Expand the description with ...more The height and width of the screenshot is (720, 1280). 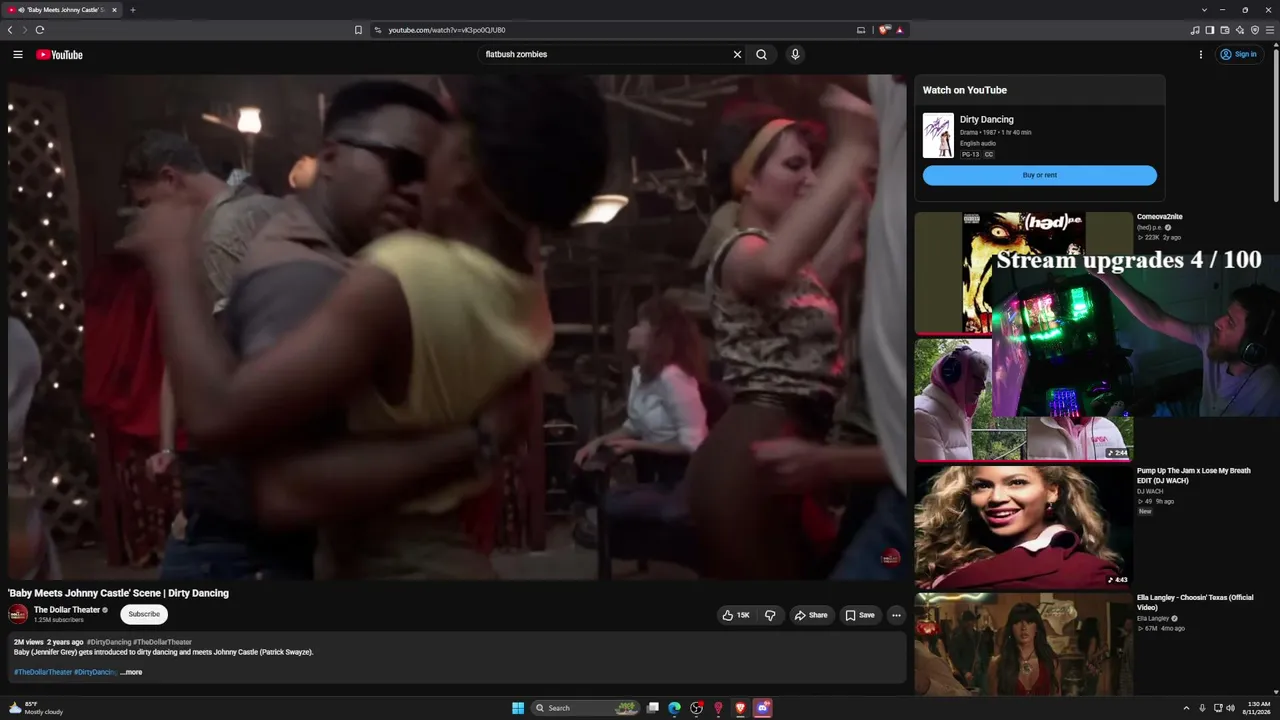[131, 672]
